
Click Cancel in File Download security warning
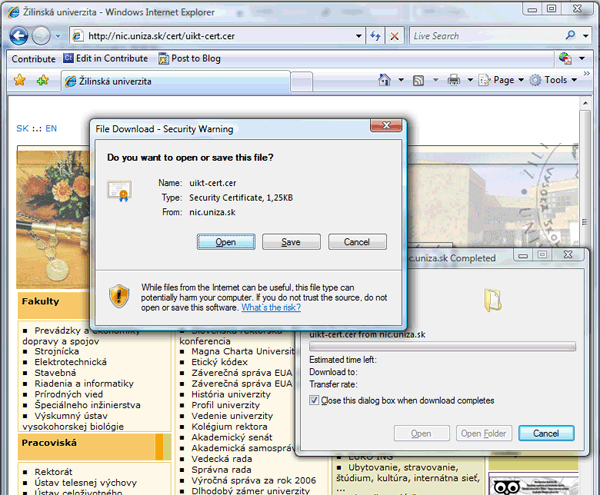coord(357,242)
